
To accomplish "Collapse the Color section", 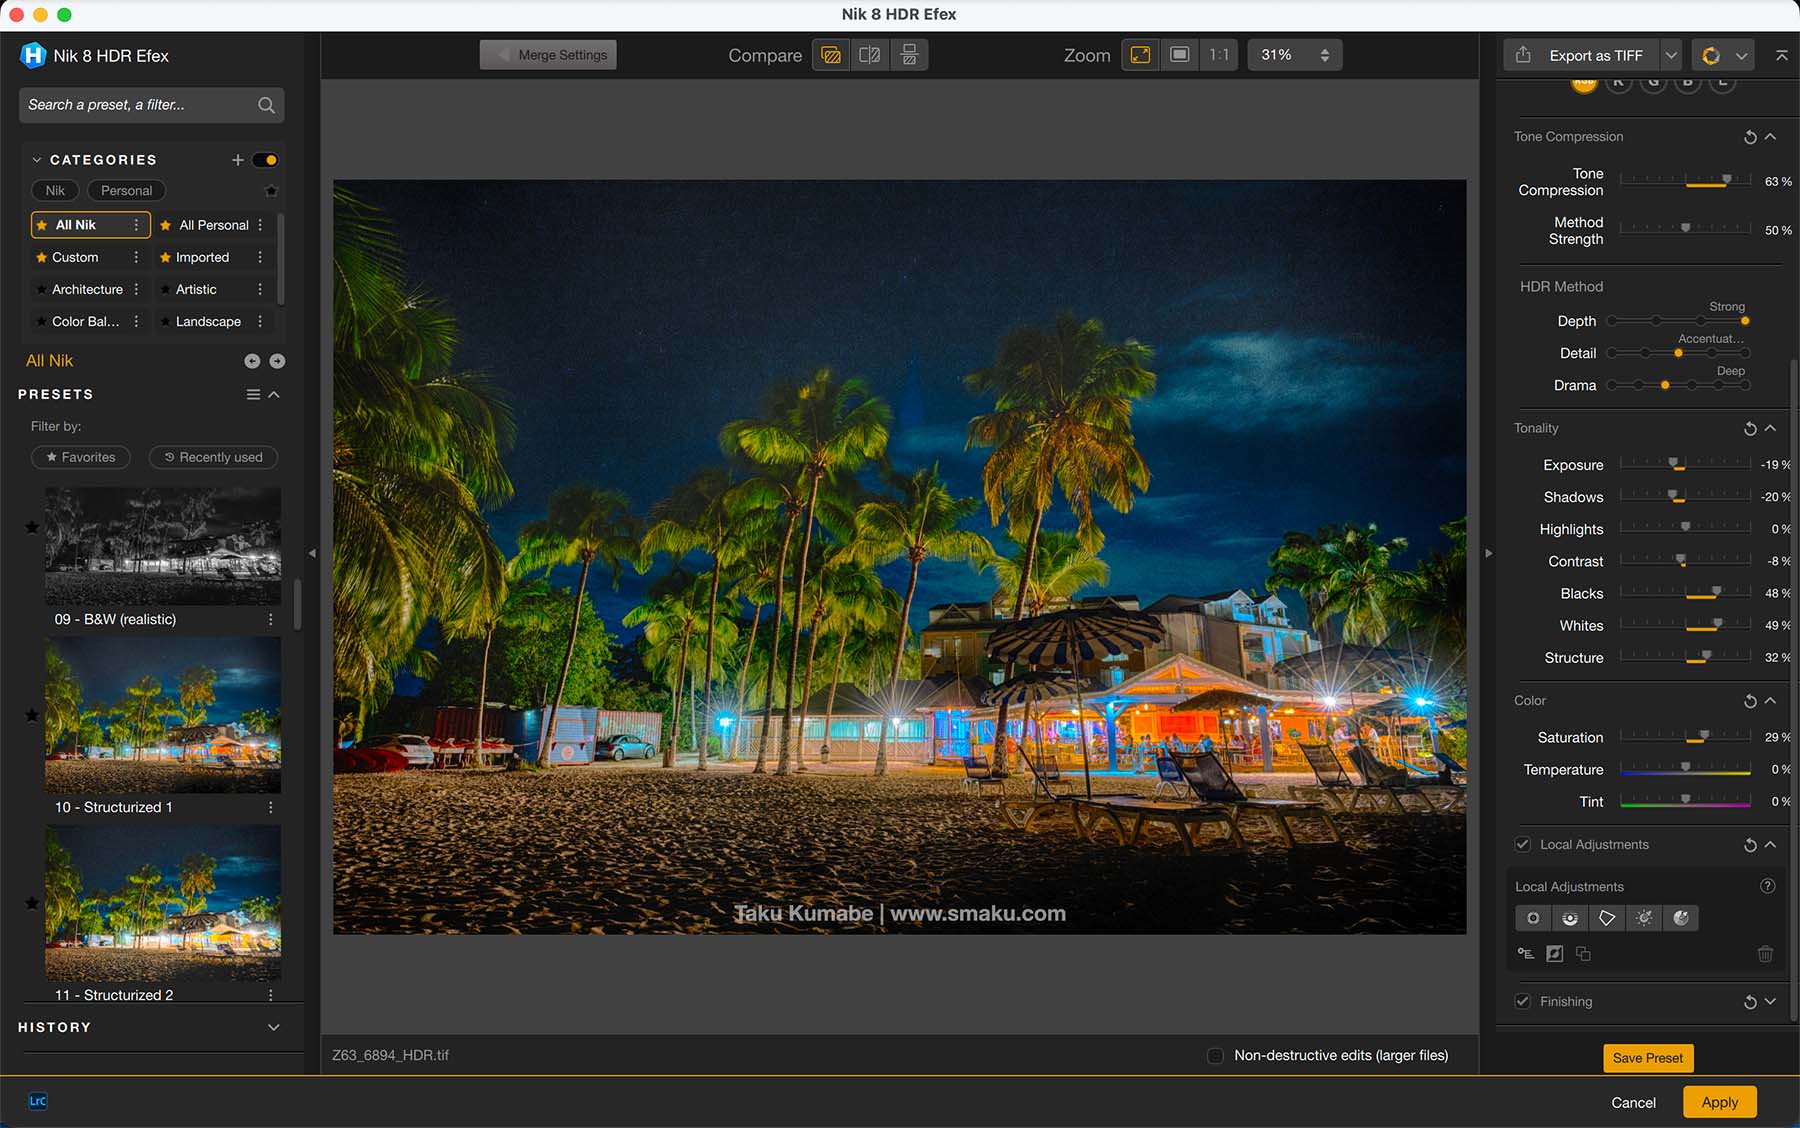I will [x=1770, y=701].
